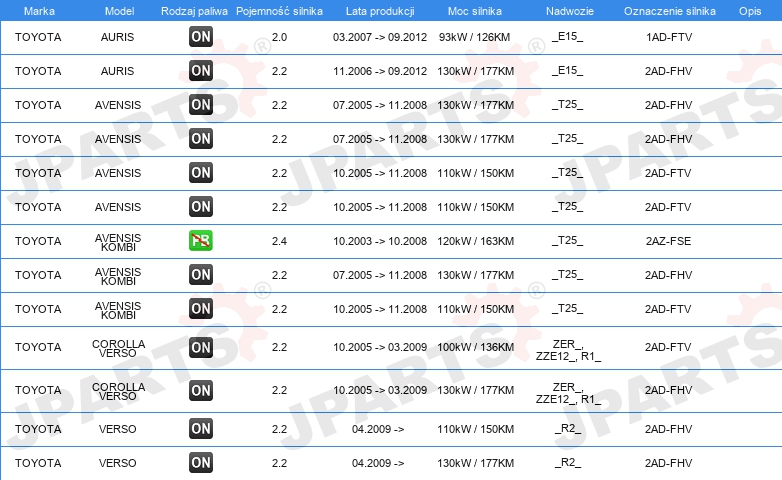The width and height of the screenshot is (782, 480).
Task: Click "2AD-FHV" in the AURIS 2.2 row
Action: tap(668, 71)
